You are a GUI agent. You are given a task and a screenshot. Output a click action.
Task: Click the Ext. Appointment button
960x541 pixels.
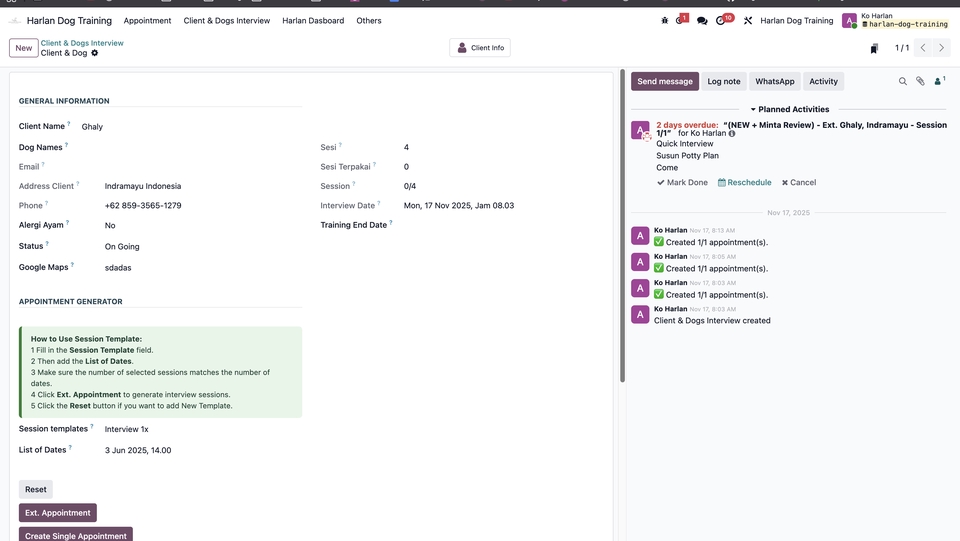58,513
